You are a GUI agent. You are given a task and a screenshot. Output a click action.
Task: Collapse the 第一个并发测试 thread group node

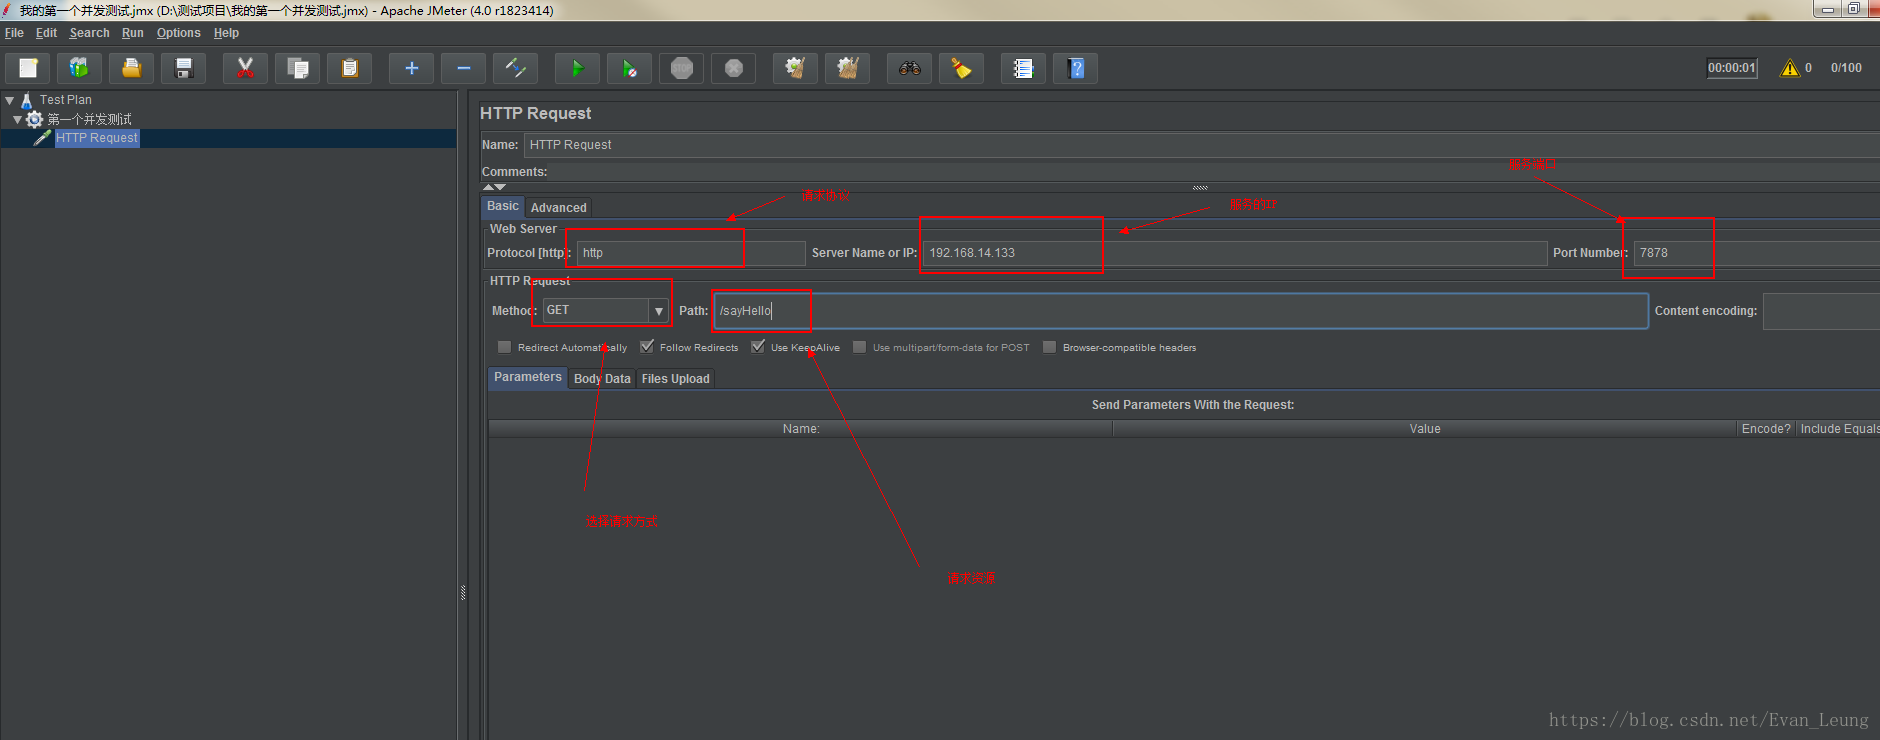pyautogui.click(x=17, y=119)
